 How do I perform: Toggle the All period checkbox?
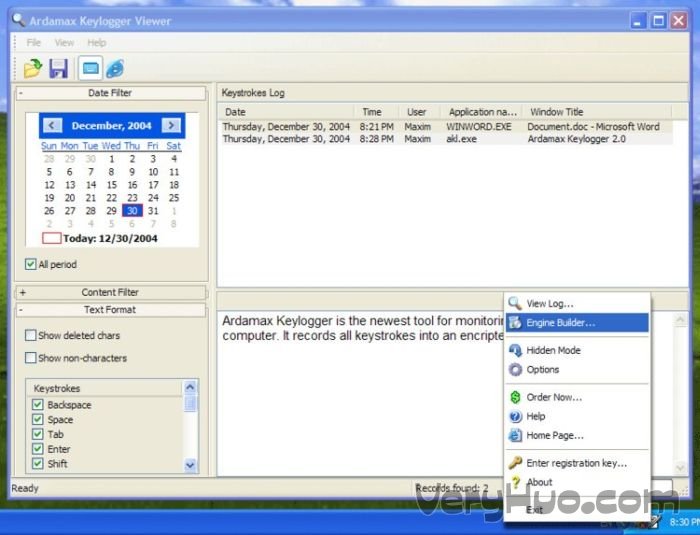30,264
